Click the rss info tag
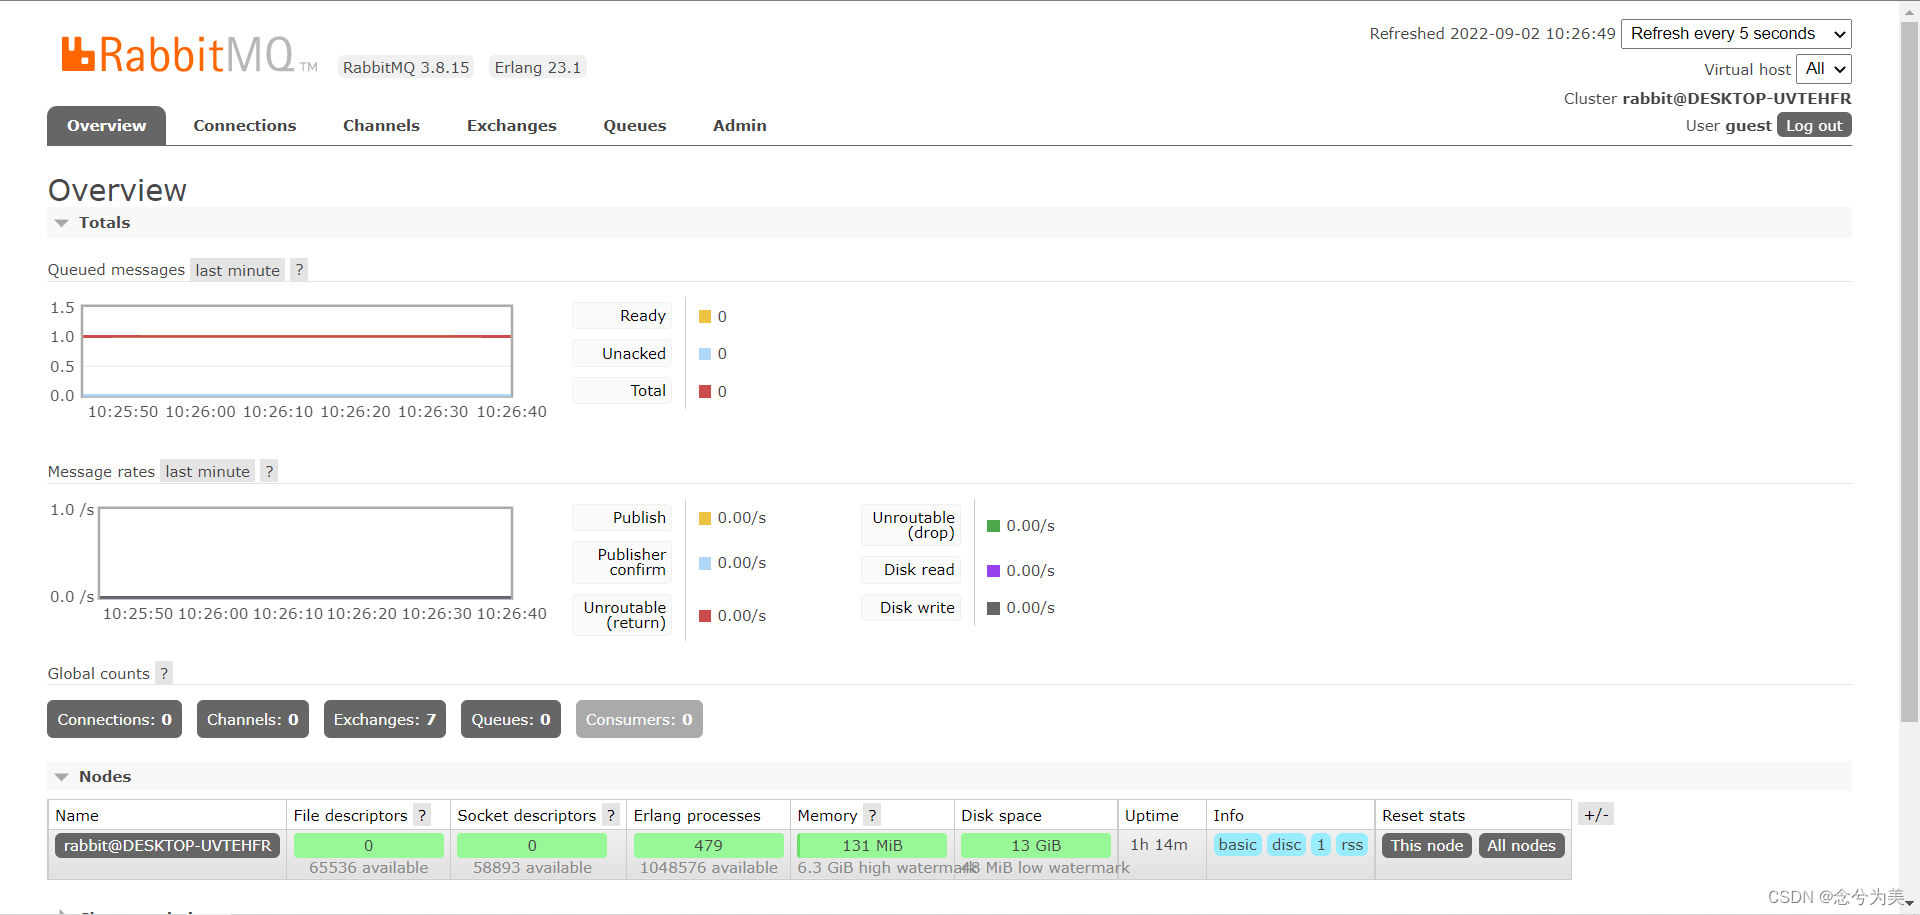This screenshot has height=915, width=1920. 1352,845
